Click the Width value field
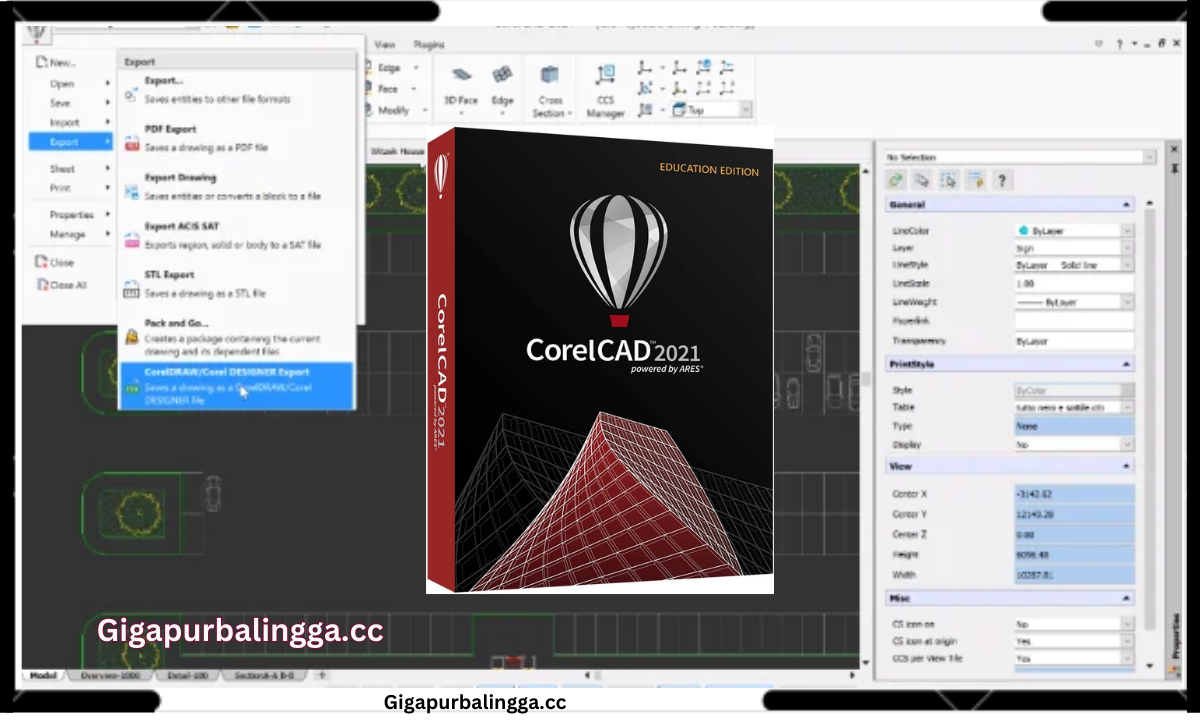Viewport: 1200px width, 720px height. [1074, 575]
